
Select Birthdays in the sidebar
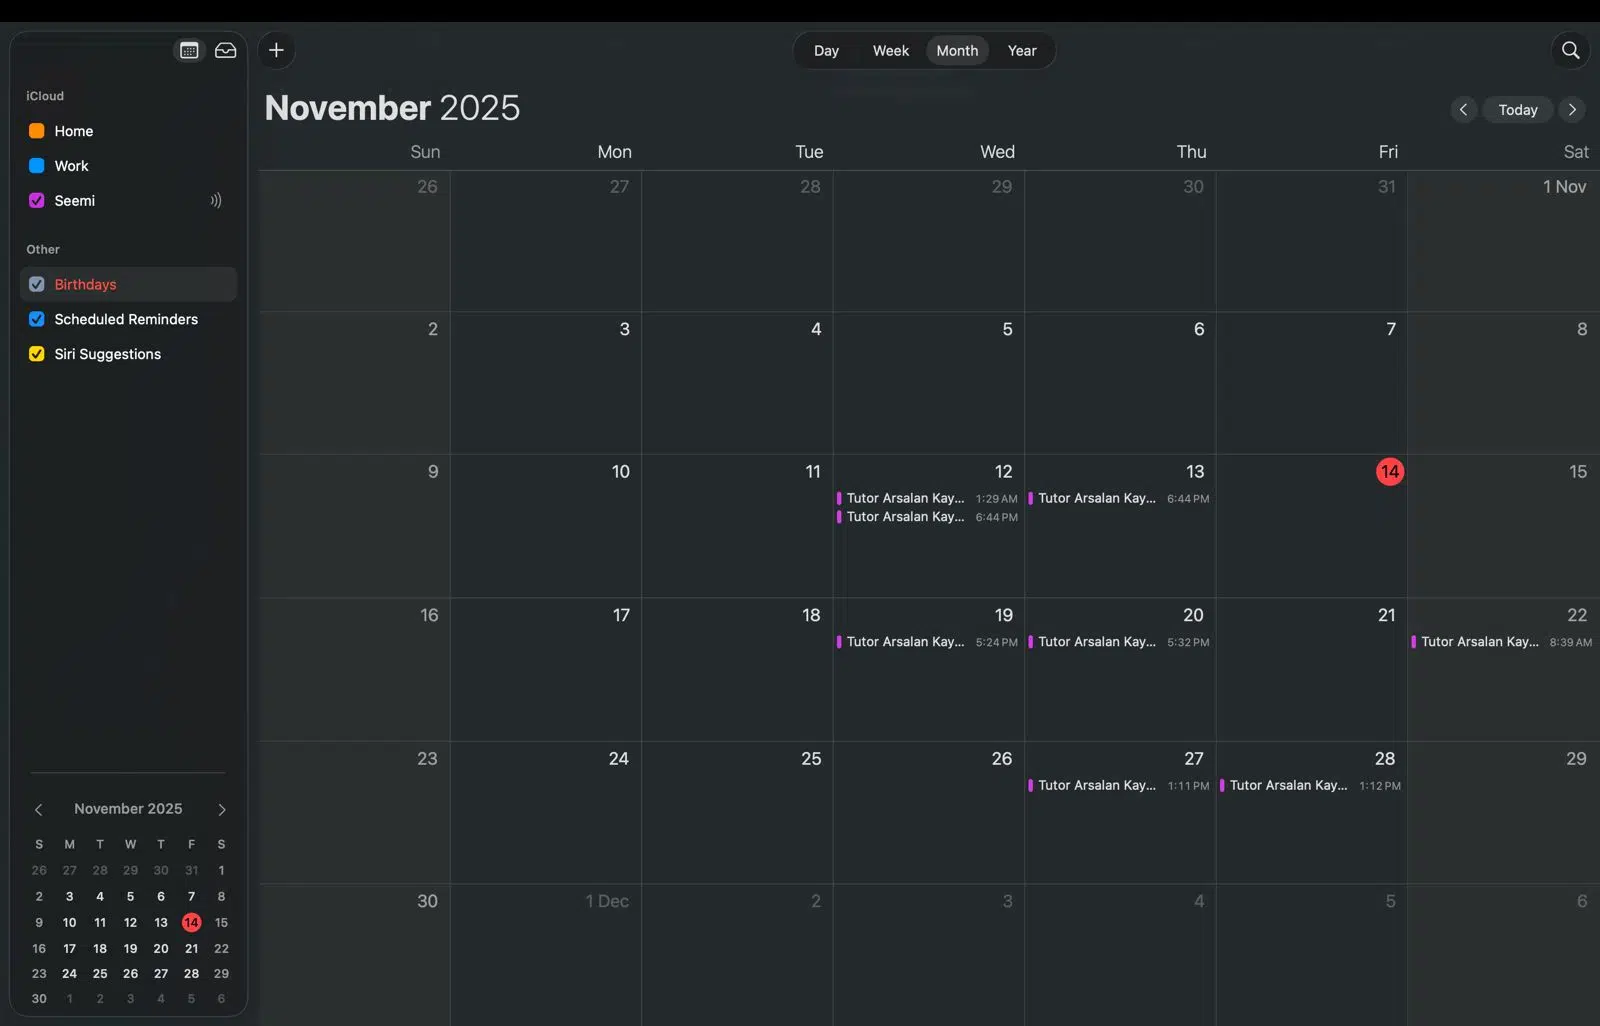(x=85, y=284)
